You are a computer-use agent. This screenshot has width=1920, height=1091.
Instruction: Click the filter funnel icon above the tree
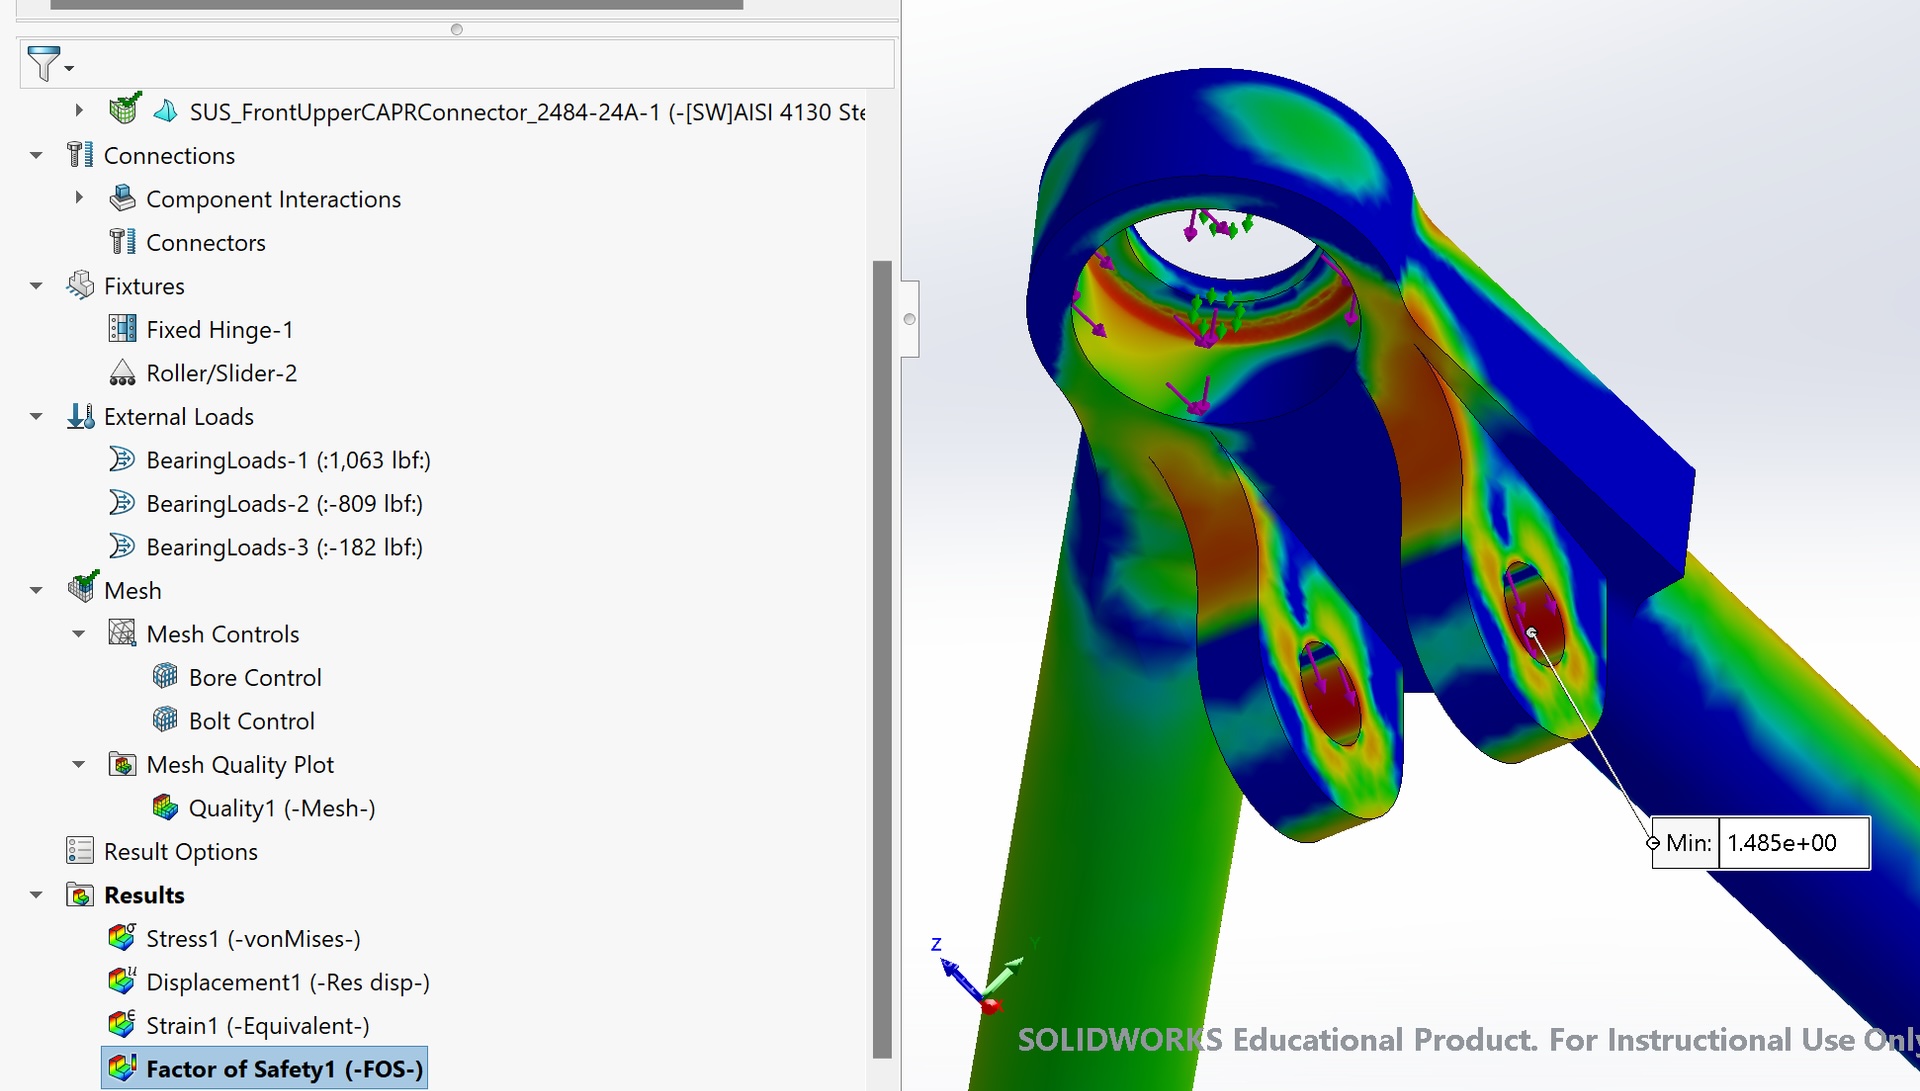pyautogui.click(x=42, y=63)
